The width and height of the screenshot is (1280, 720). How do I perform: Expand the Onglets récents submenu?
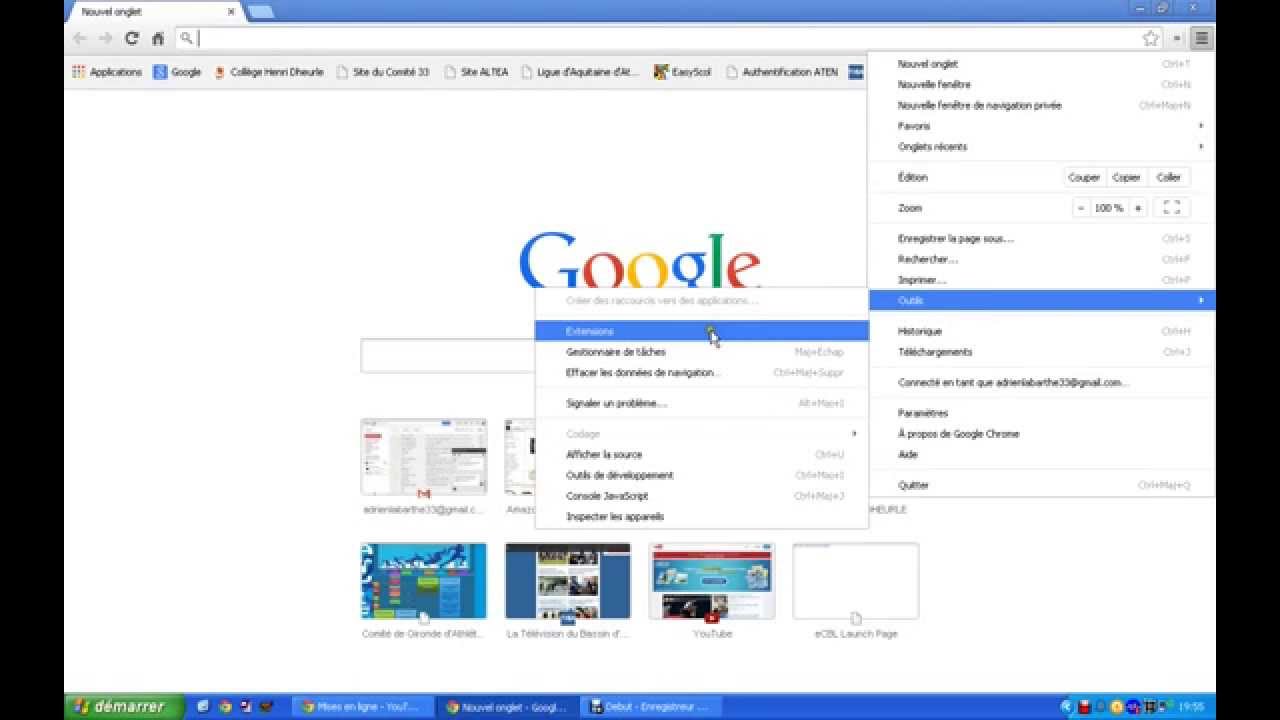1041,147
